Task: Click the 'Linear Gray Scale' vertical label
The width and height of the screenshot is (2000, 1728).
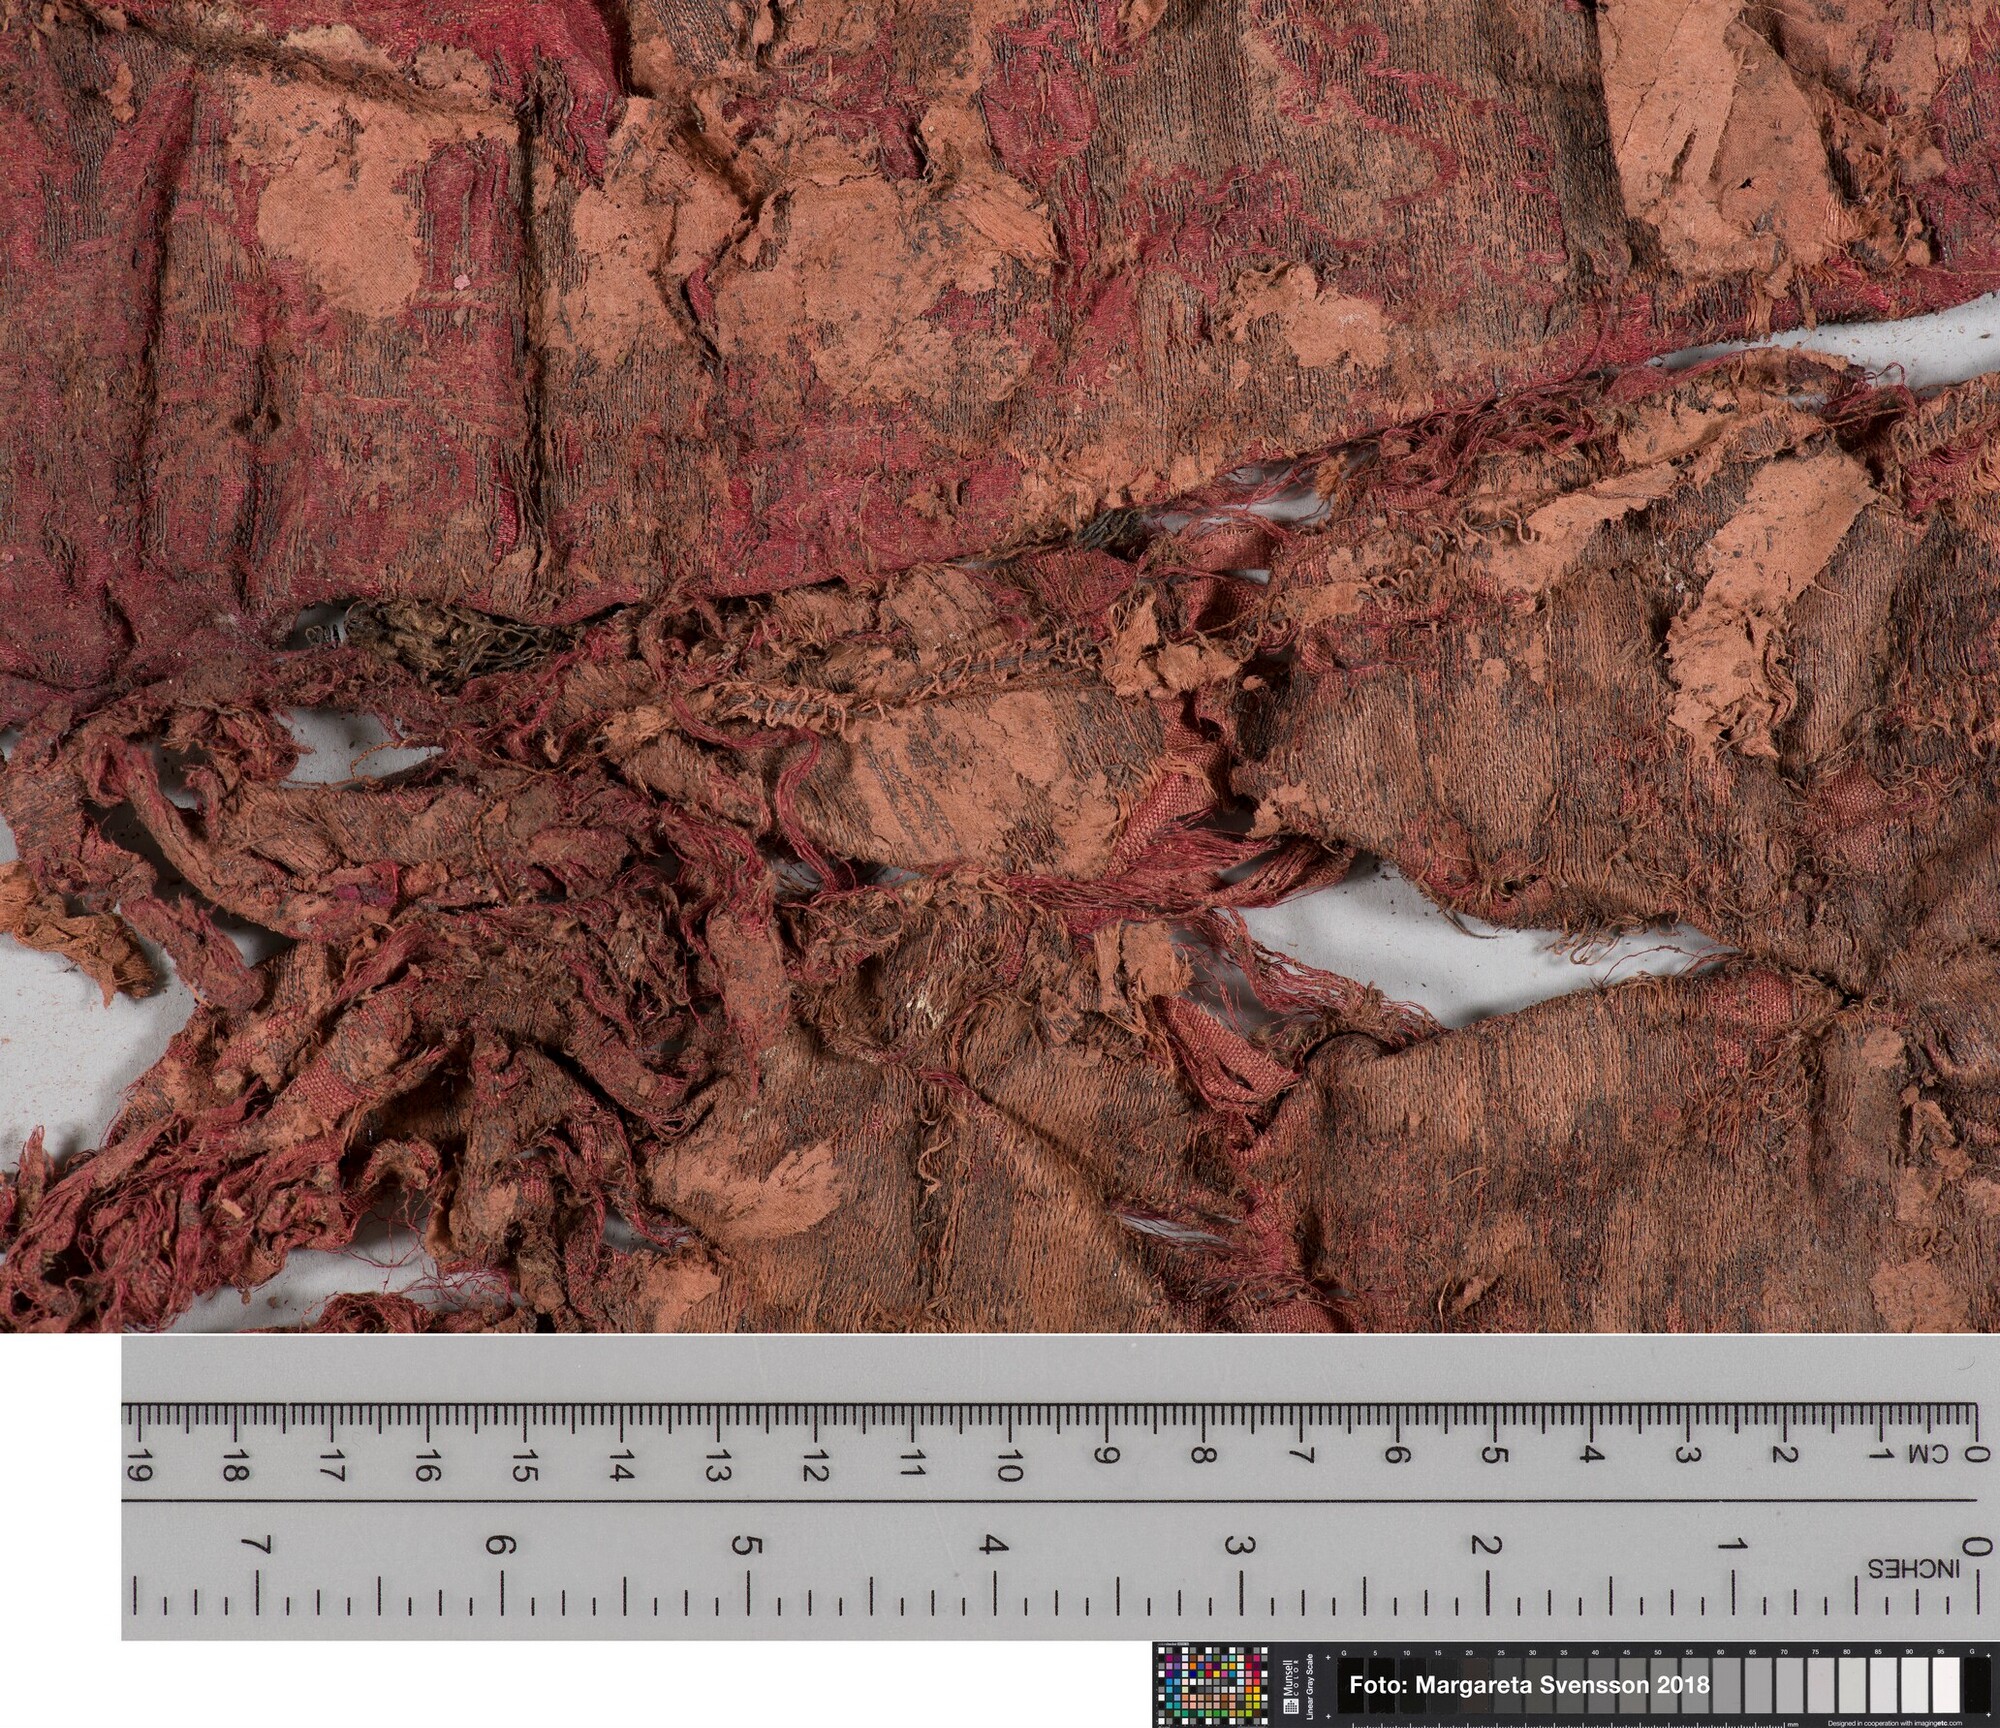Action: click(1310, 1686)
